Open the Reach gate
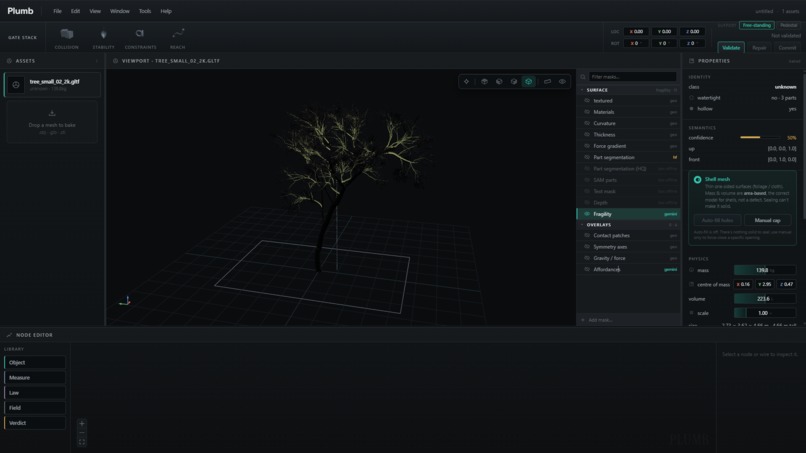 (178, 39)
